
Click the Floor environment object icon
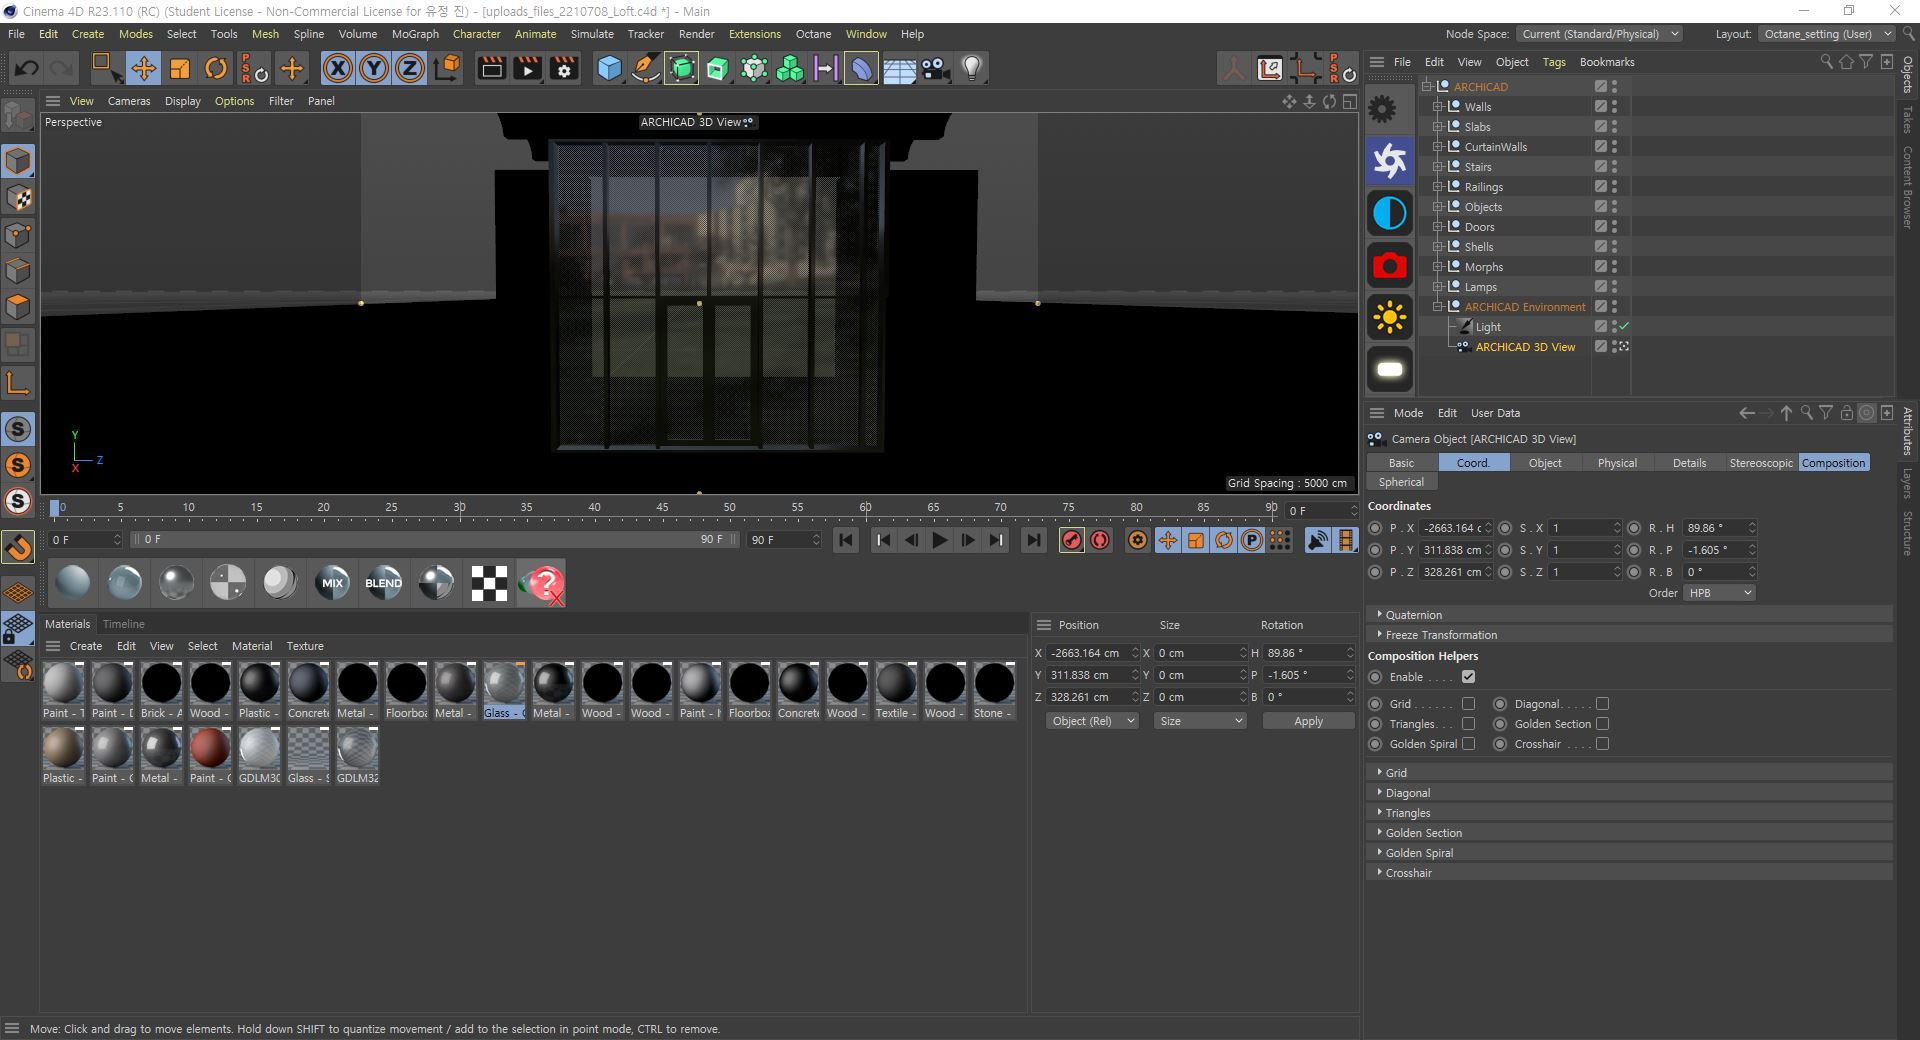click(x=899, y=68)
